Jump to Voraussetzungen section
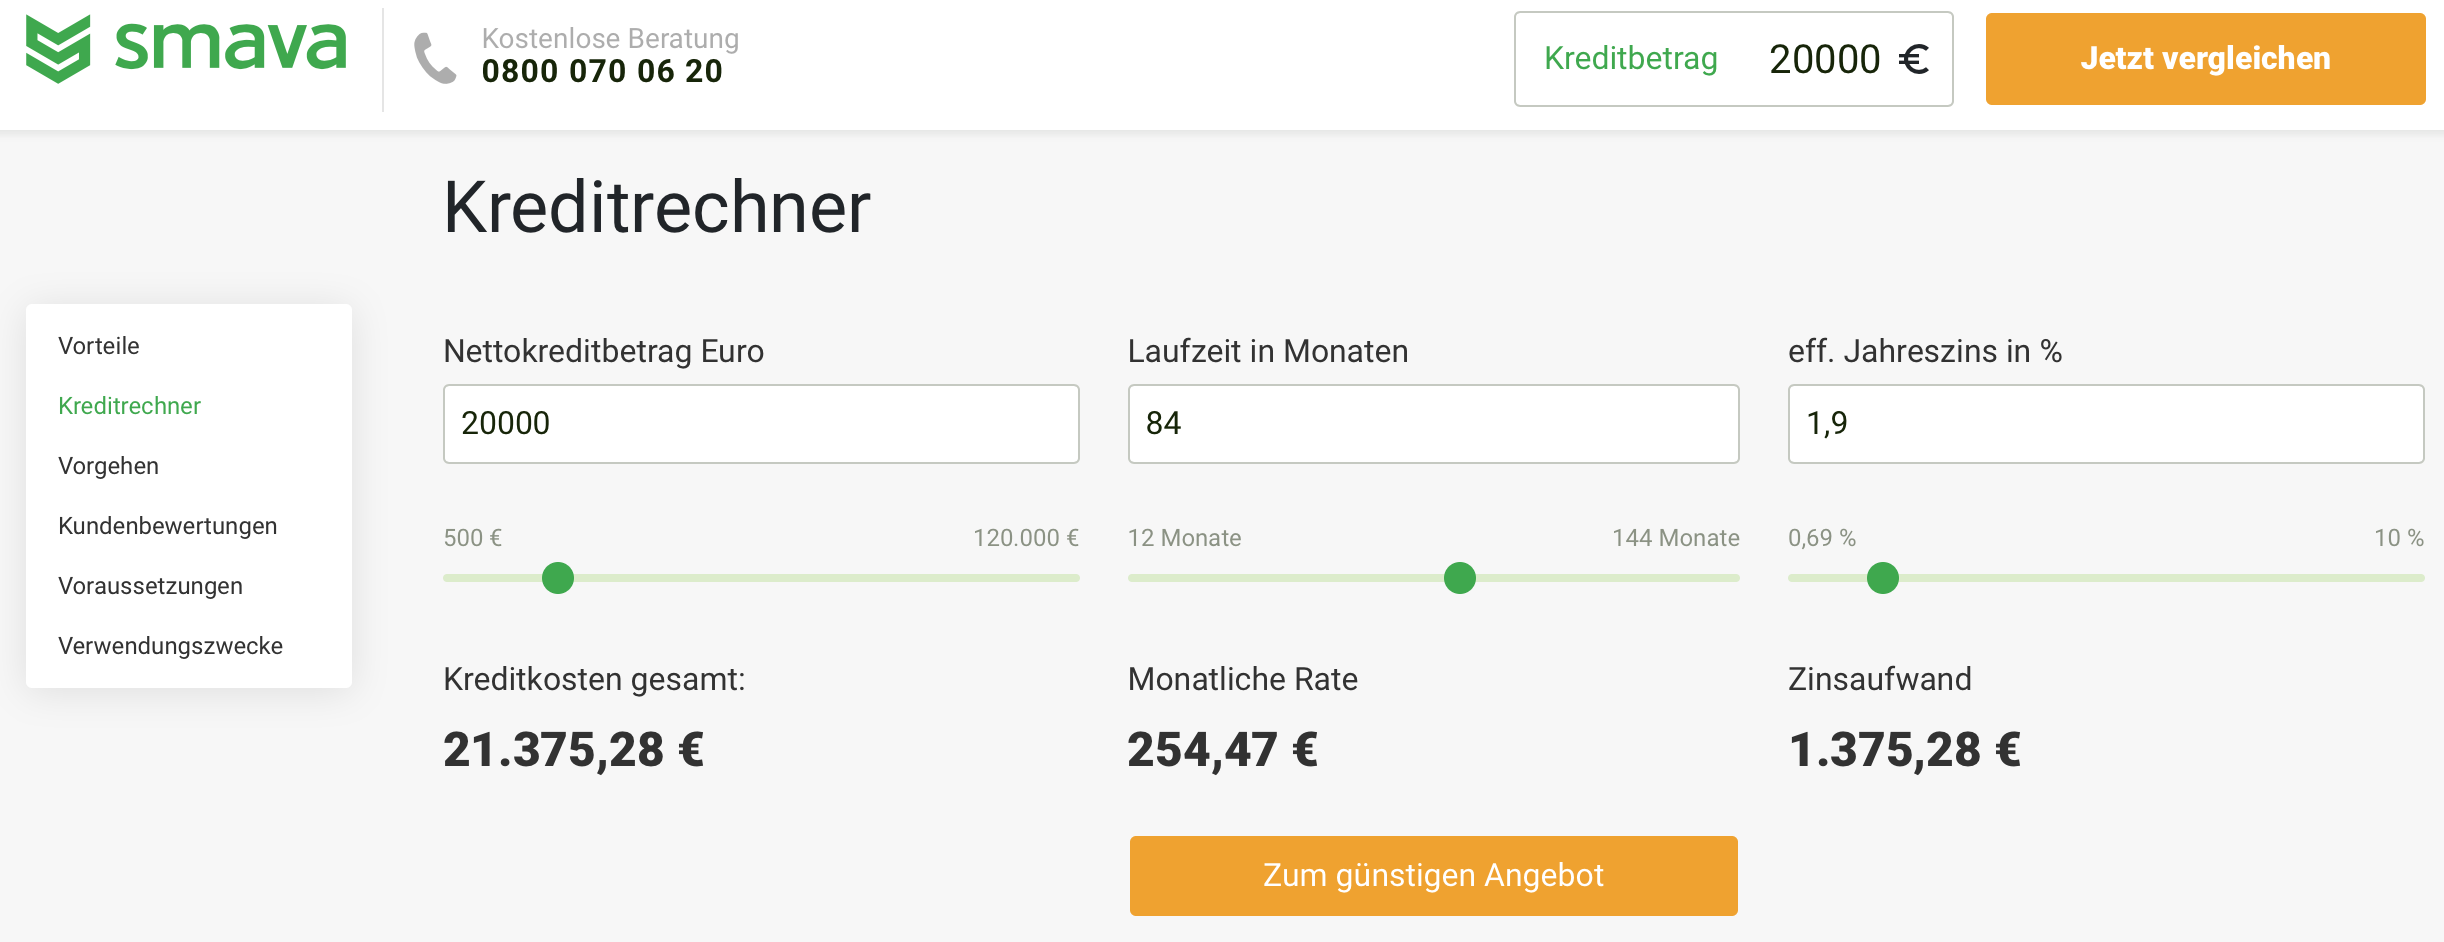Screen dimensions: 2444x942 pyautogui.click(x=150, y=586)
